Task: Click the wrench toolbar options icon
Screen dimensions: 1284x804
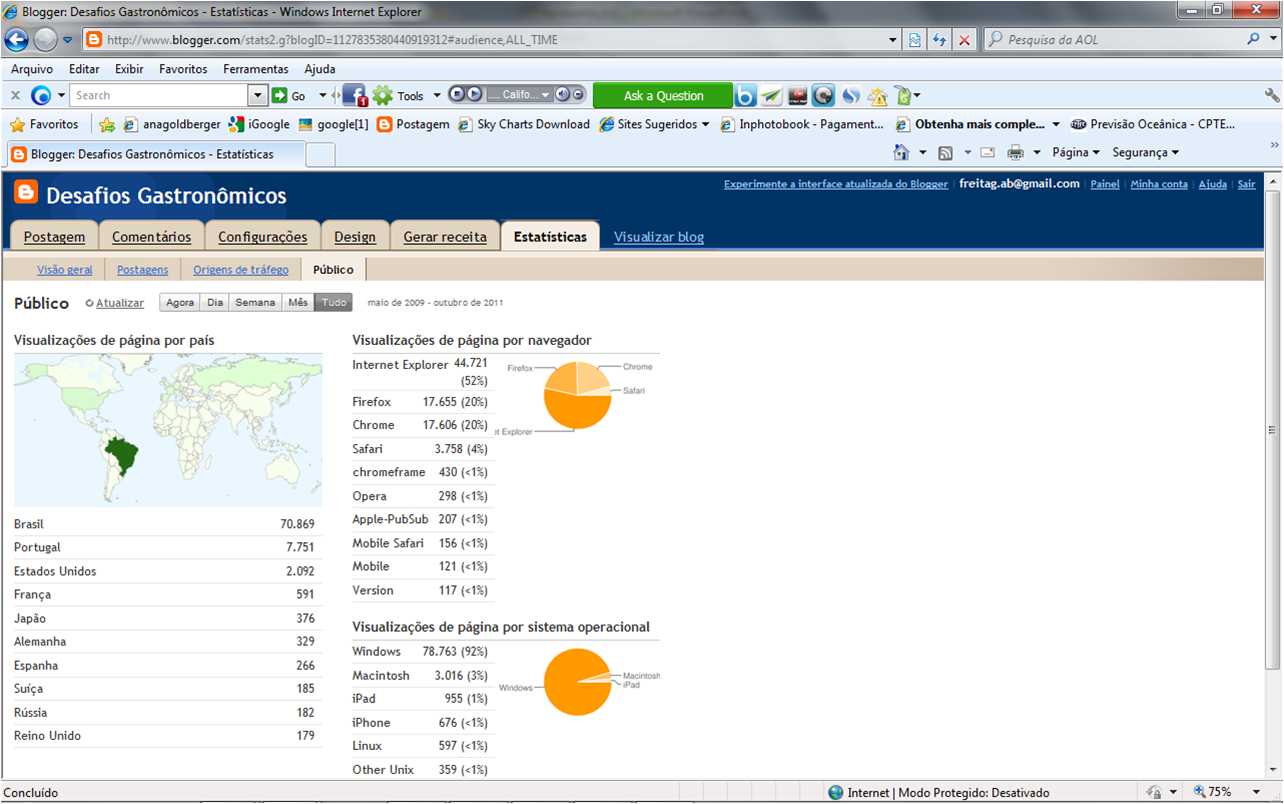Action: pyautogui.click(x=1272, y=96)
